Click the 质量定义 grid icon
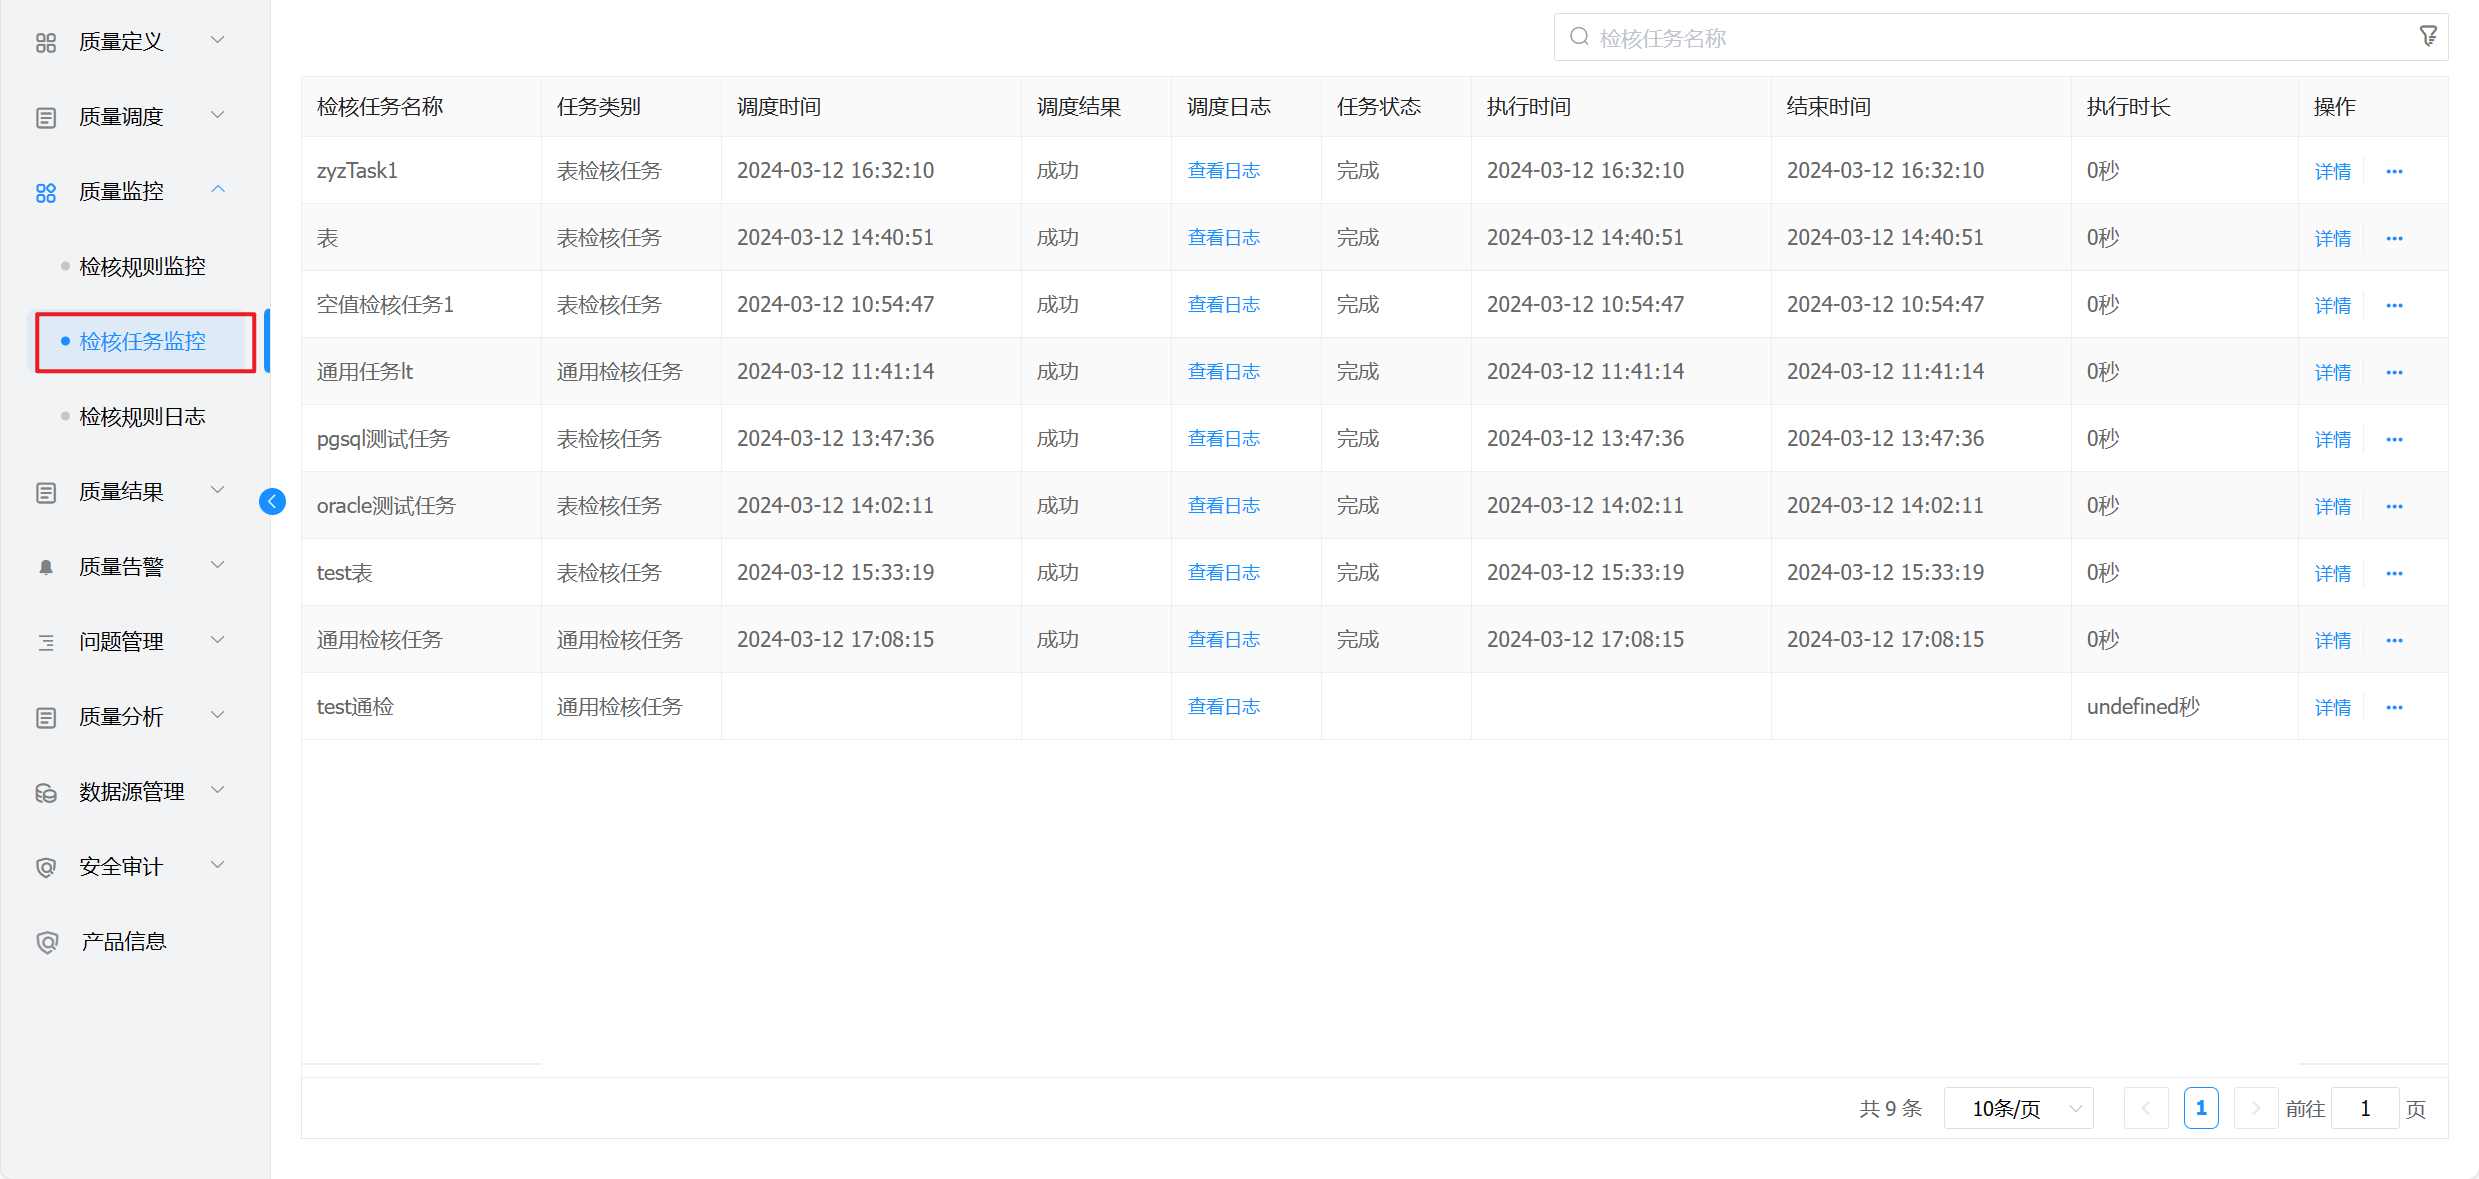The height and width of the screenshot is (1179, 2479). 46,42
